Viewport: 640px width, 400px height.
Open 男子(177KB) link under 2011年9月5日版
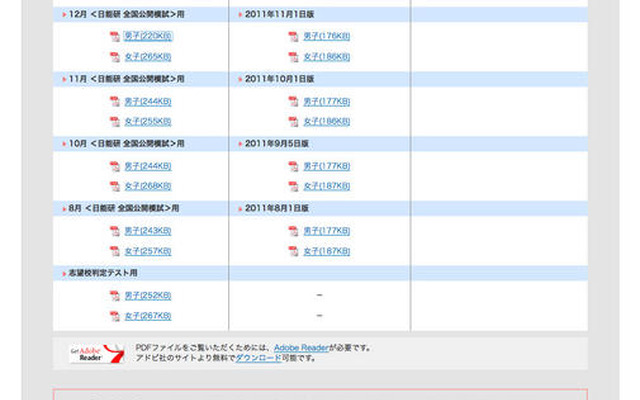pos(327,166)
